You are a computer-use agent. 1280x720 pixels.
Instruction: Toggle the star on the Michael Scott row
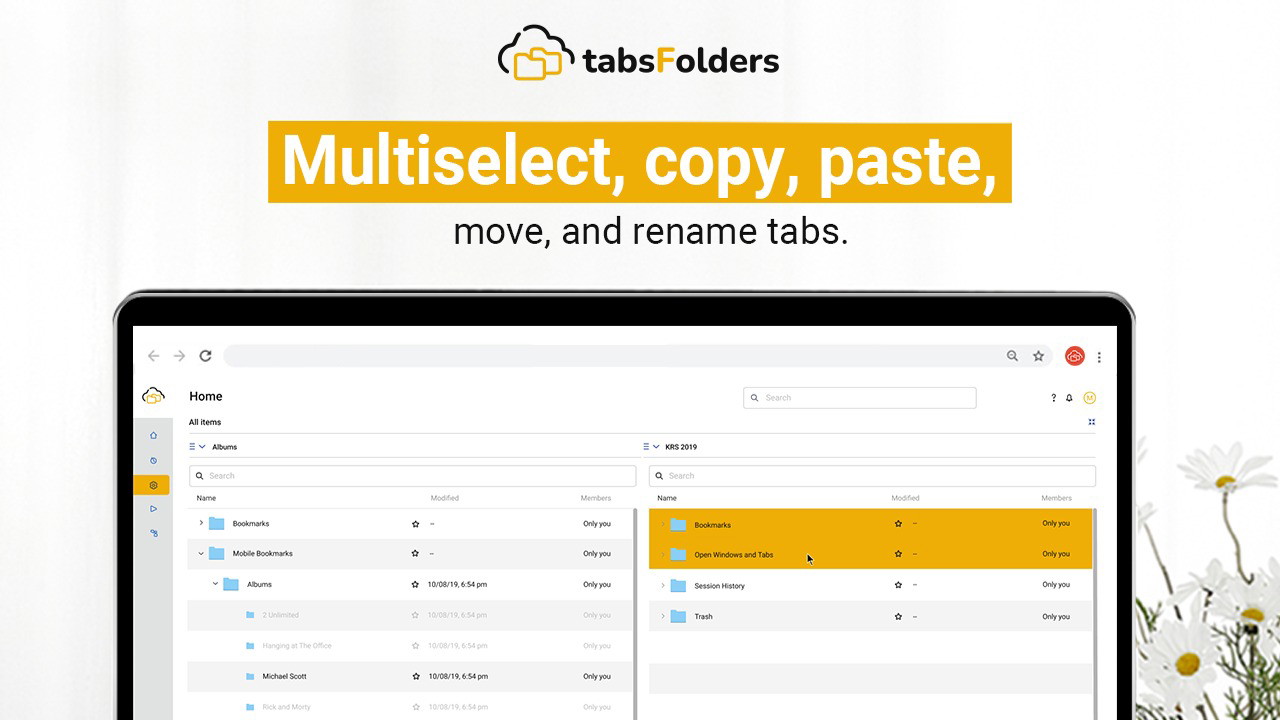pos(415,676)
